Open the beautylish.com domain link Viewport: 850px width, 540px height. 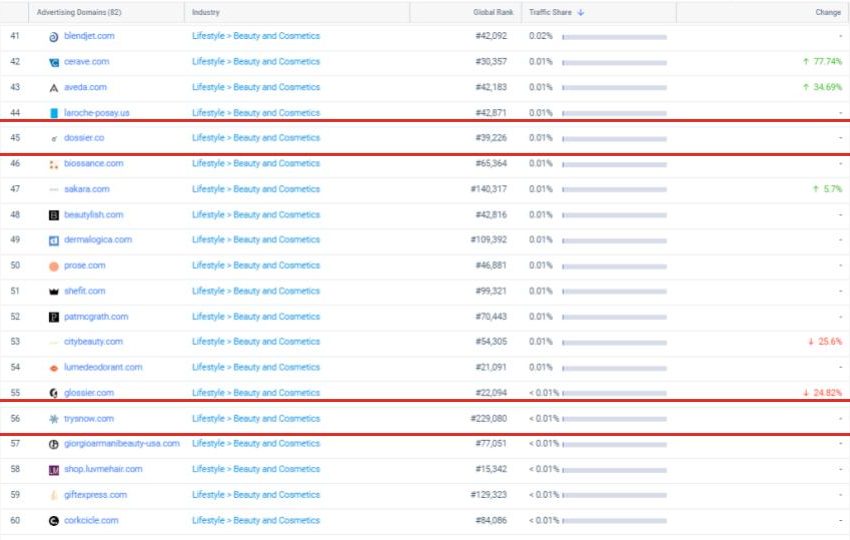93,214
